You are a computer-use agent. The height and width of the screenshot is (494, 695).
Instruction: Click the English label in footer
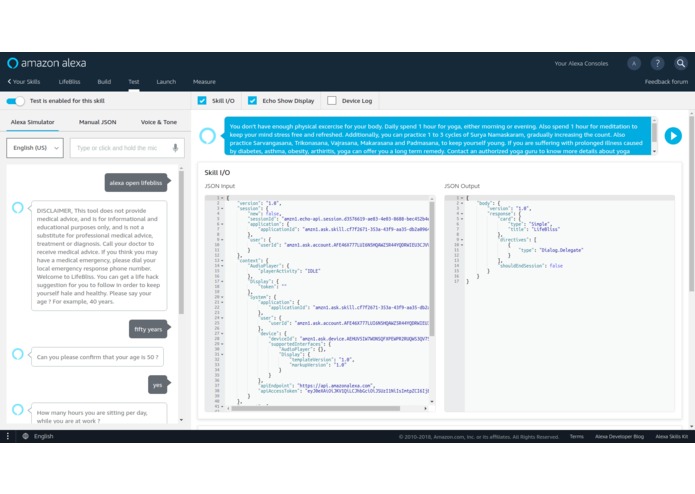[x=43, y=436]
